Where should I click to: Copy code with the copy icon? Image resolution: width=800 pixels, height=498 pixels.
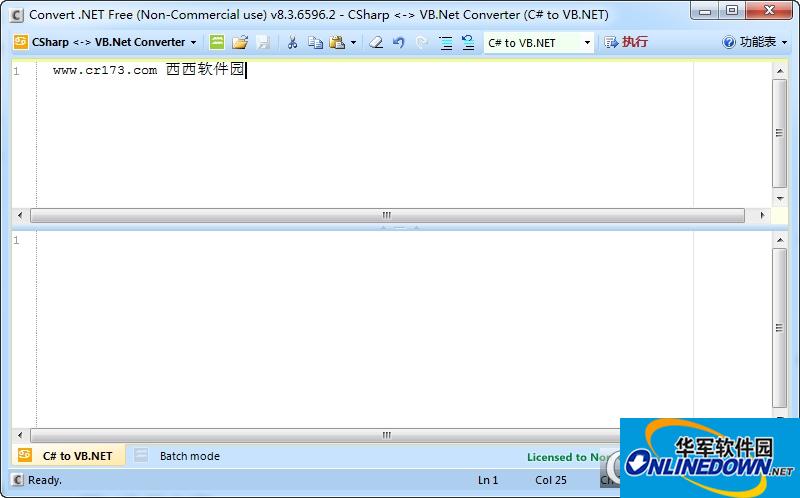[315, 42]
